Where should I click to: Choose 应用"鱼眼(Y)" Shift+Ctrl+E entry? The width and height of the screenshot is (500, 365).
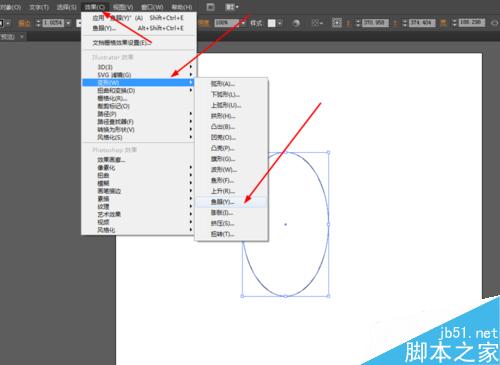[x=138, y=18]
